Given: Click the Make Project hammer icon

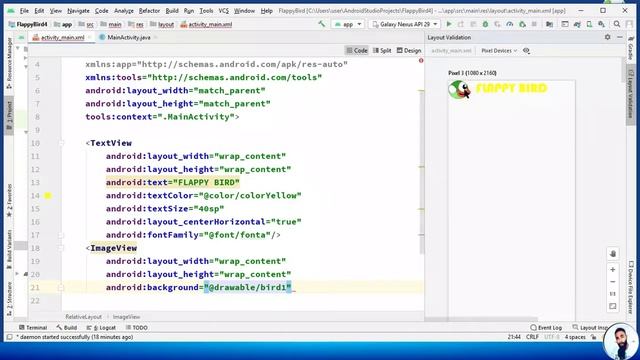Looking at the screenshot, I should [322, 24].
